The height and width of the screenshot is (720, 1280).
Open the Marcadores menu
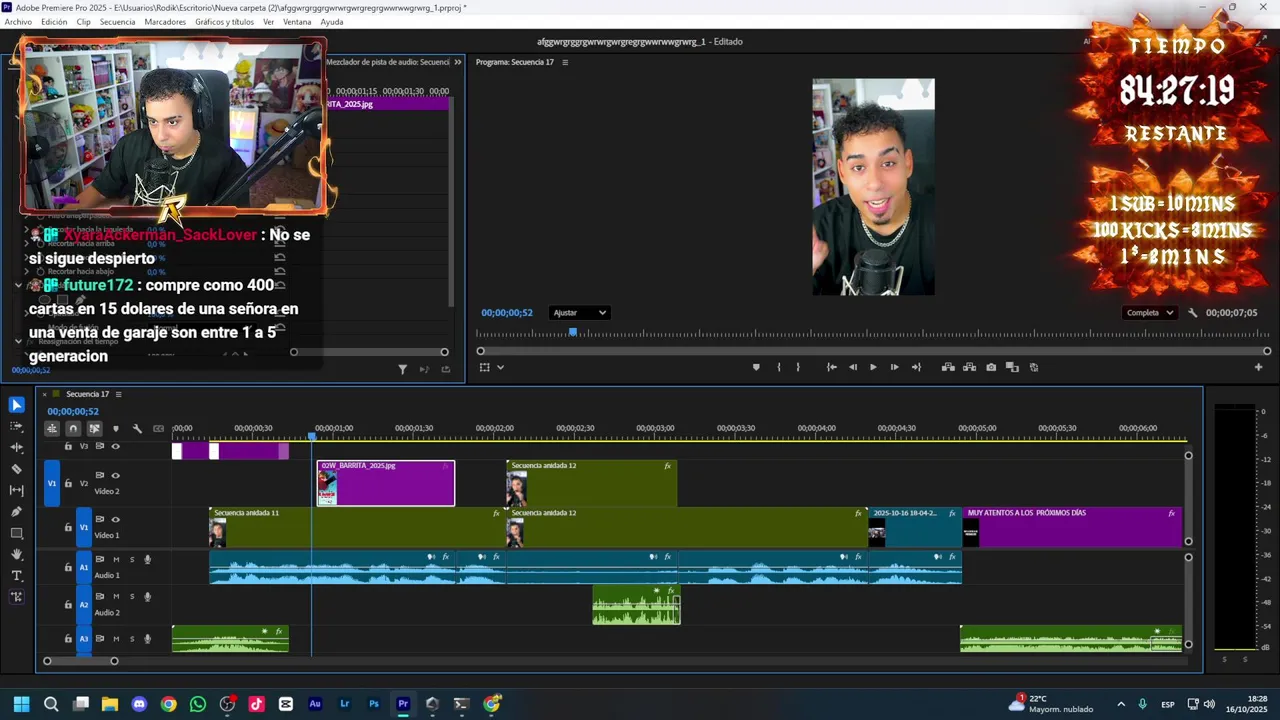[x=165, y=22]
